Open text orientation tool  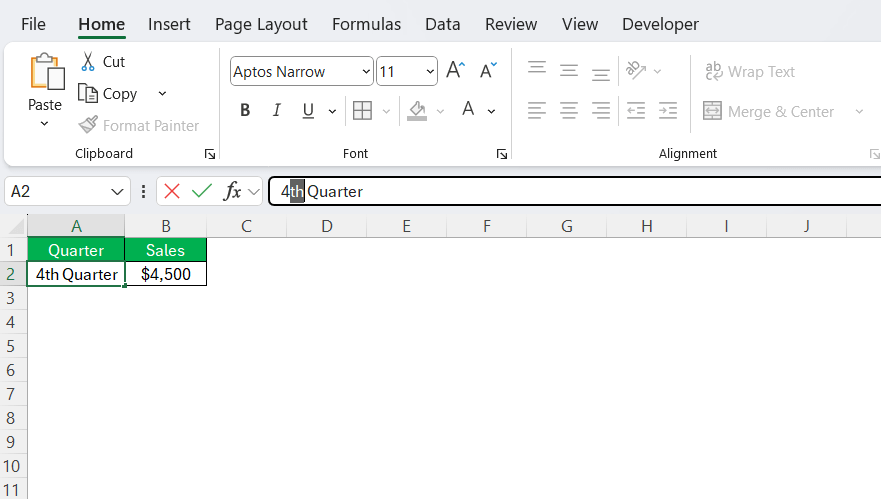pos(636,70)
